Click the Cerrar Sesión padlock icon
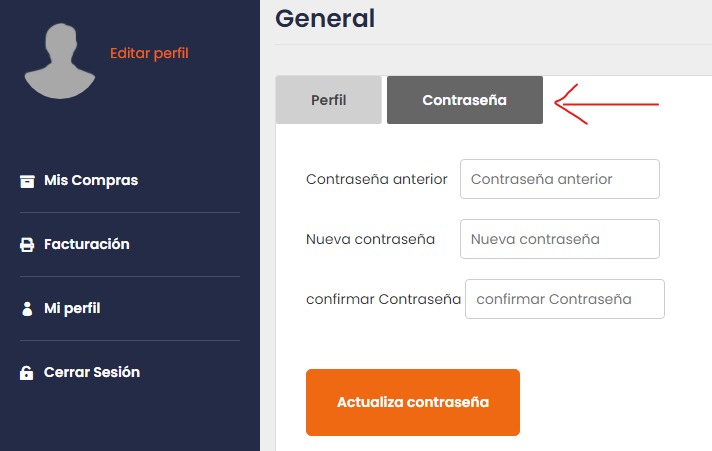Image resolution: width=712 pixels, height=451 pixels. tap(27, 373)
